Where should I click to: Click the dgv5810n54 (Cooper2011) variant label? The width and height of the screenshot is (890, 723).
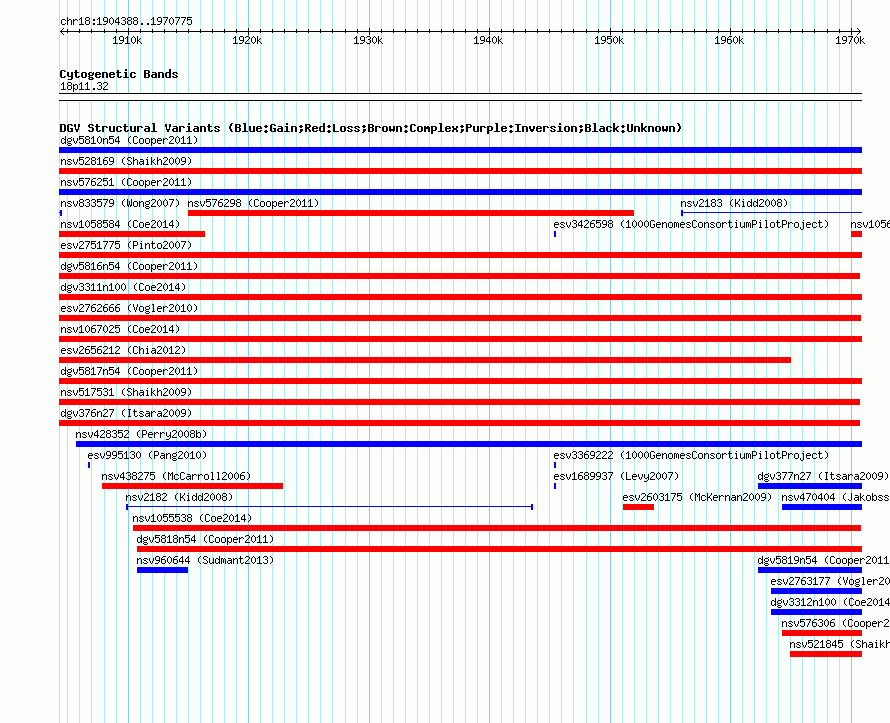[129, 140]
